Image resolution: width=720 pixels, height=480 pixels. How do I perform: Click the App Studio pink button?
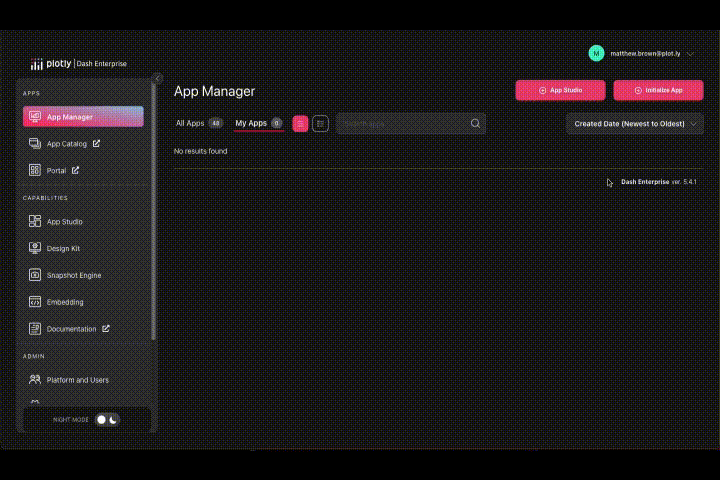(x=560, y=90)
